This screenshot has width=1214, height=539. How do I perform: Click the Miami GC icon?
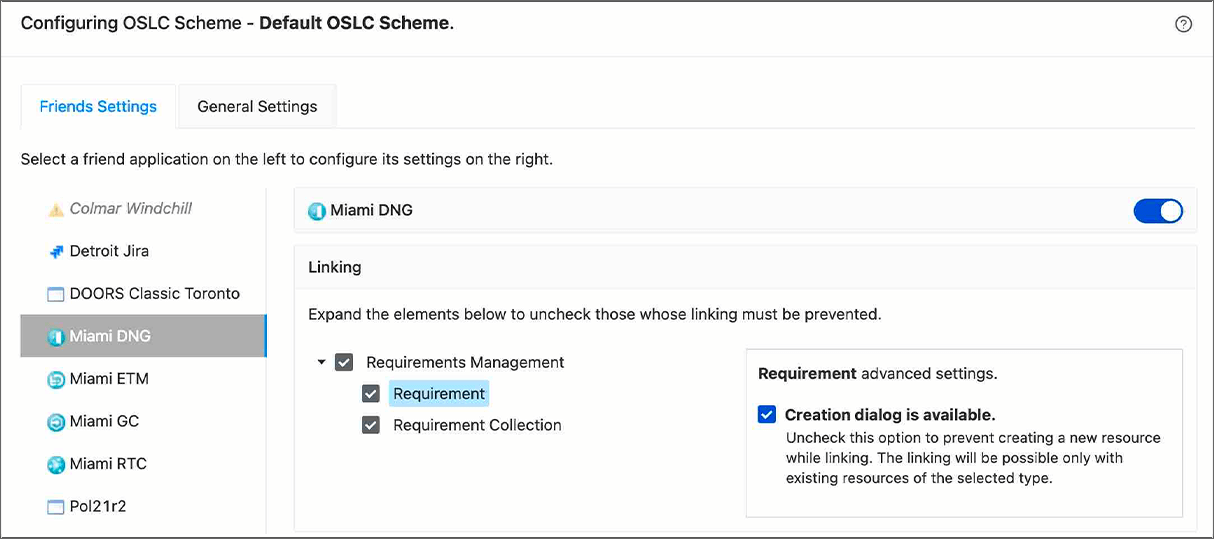tap(56, 422)
